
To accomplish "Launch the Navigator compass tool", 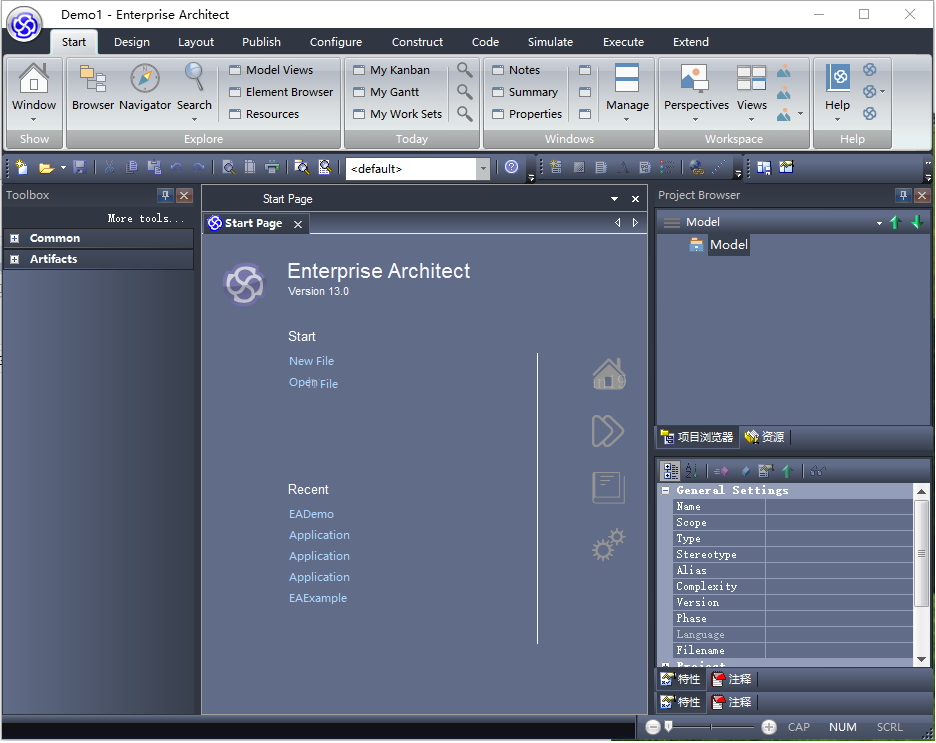I will (x=145, y=88).
